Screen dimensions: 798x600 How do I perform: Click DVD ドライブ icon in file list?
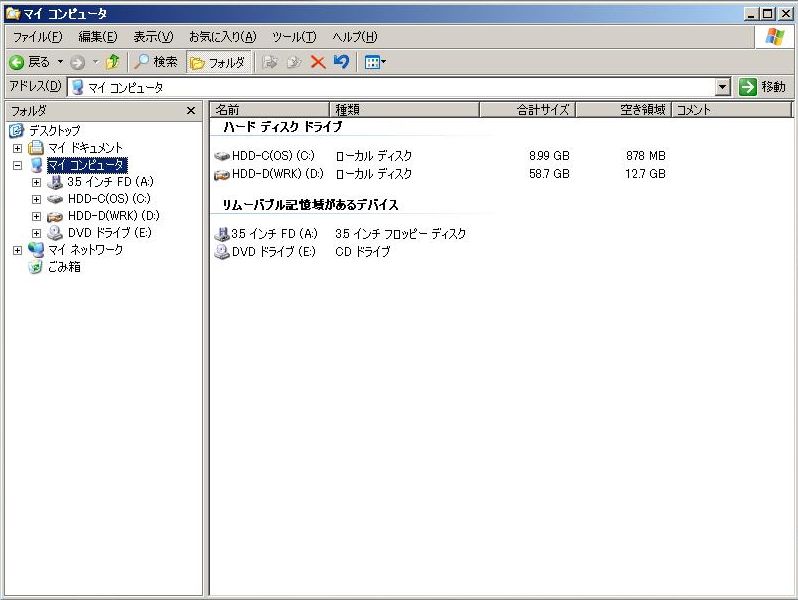222,251
